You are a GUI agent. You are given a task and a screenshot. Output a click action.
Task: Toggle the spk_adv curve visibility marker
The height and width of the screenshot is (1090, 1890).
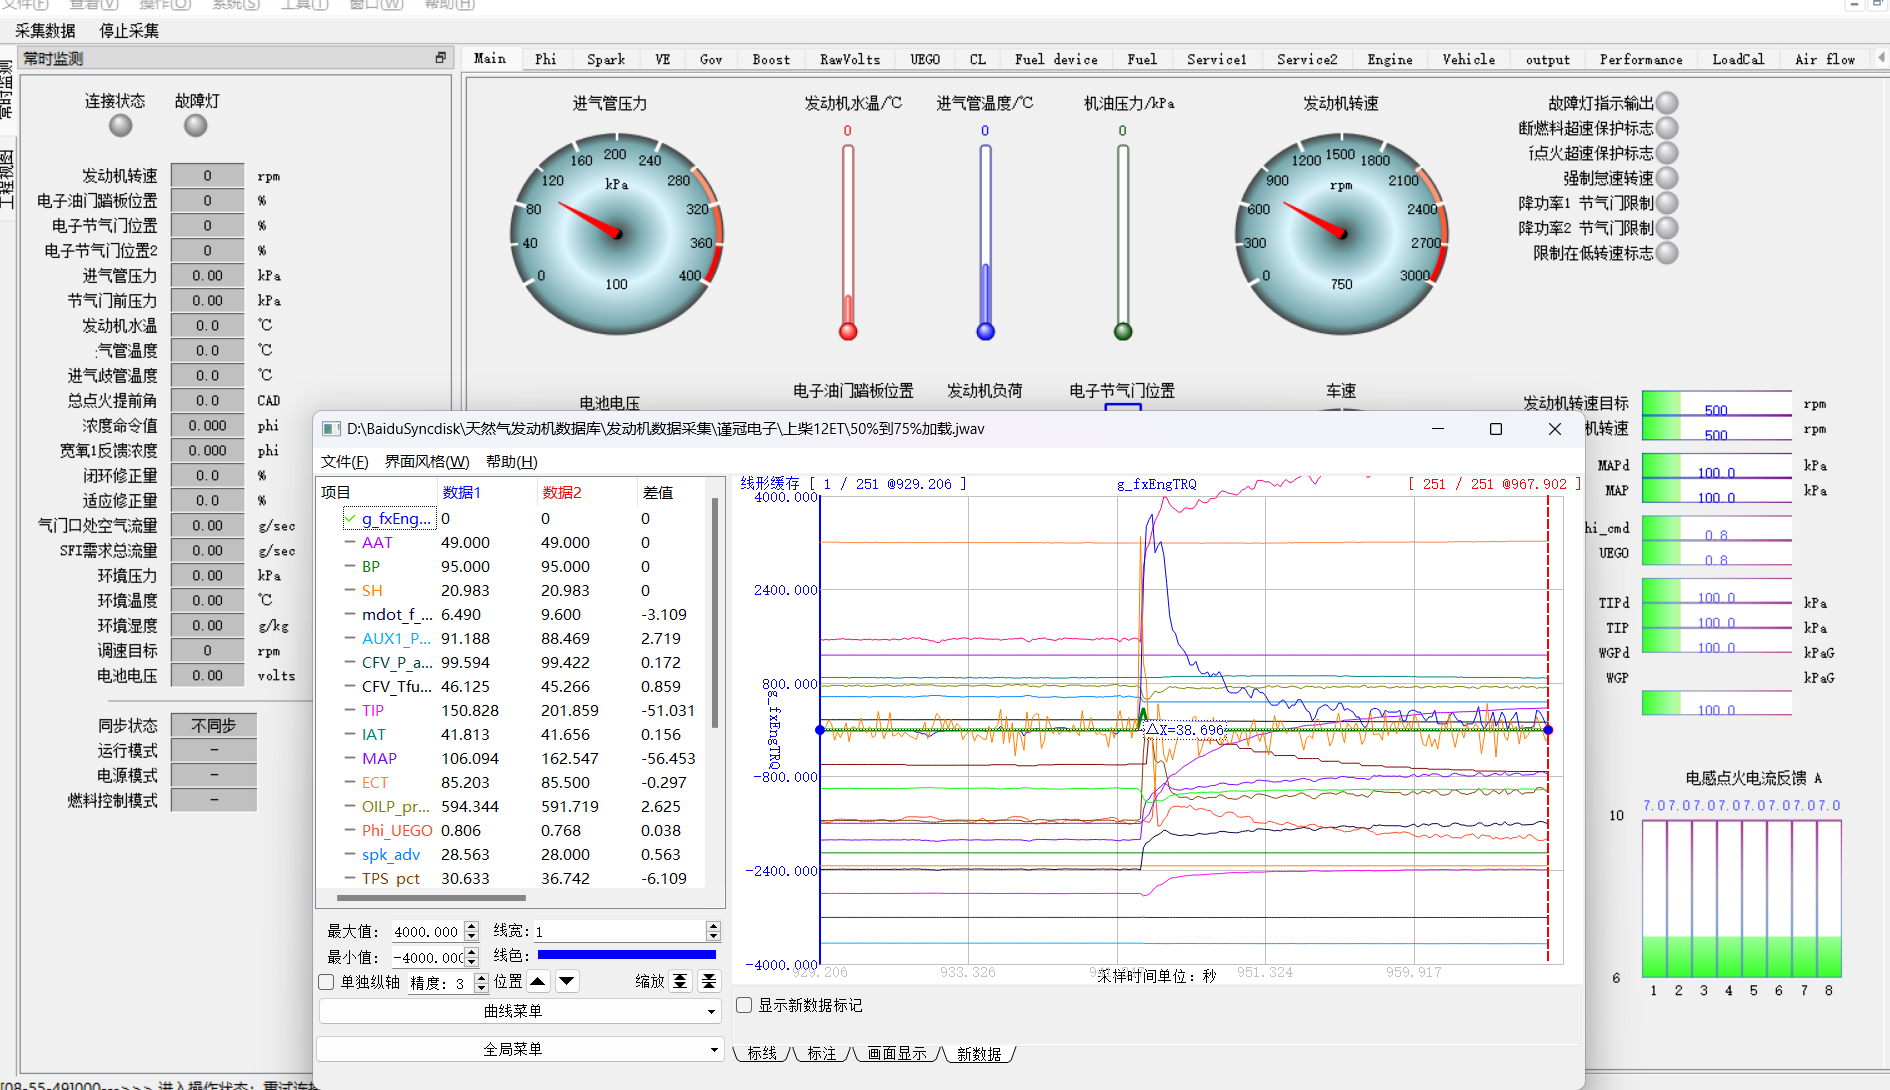(350, 854)
